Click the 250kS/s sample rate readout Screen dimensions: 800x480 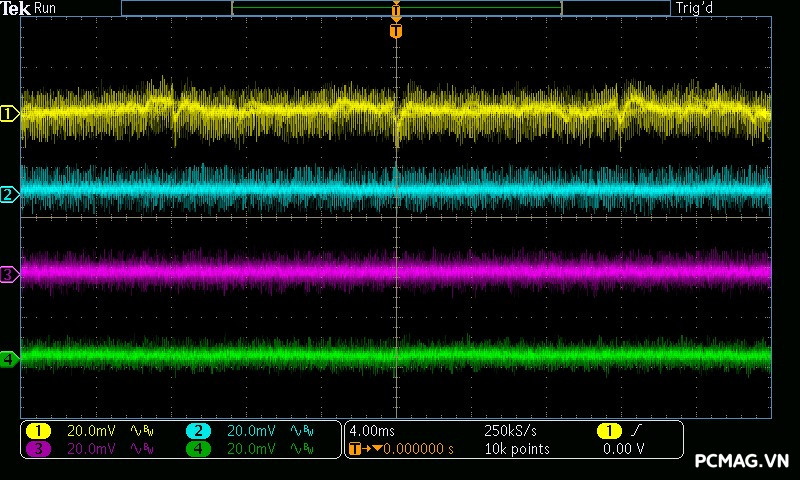511,431
